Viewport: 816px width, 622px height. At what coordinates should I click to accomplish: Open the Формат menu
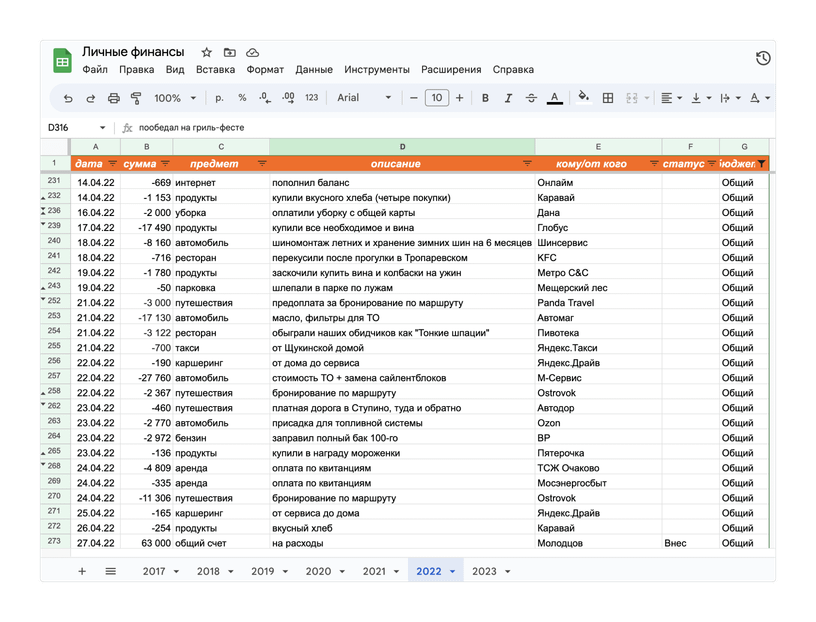point(265,69)
